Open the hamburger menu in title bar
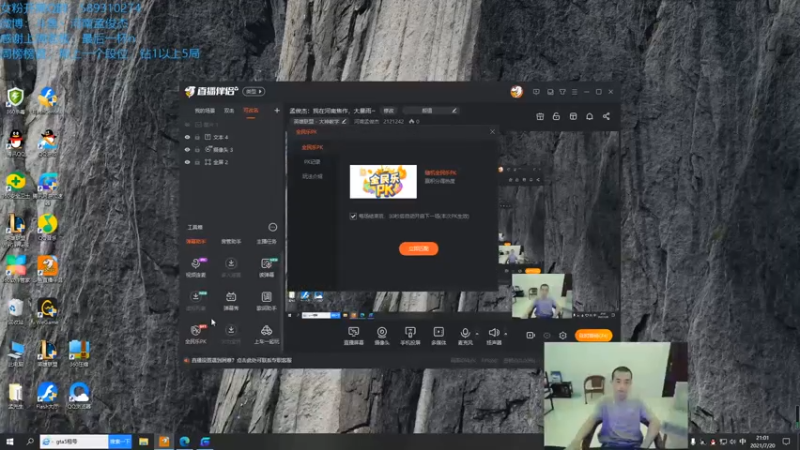Screen dimensions: 800x450 pyautogui.click(x=574, y=92)
